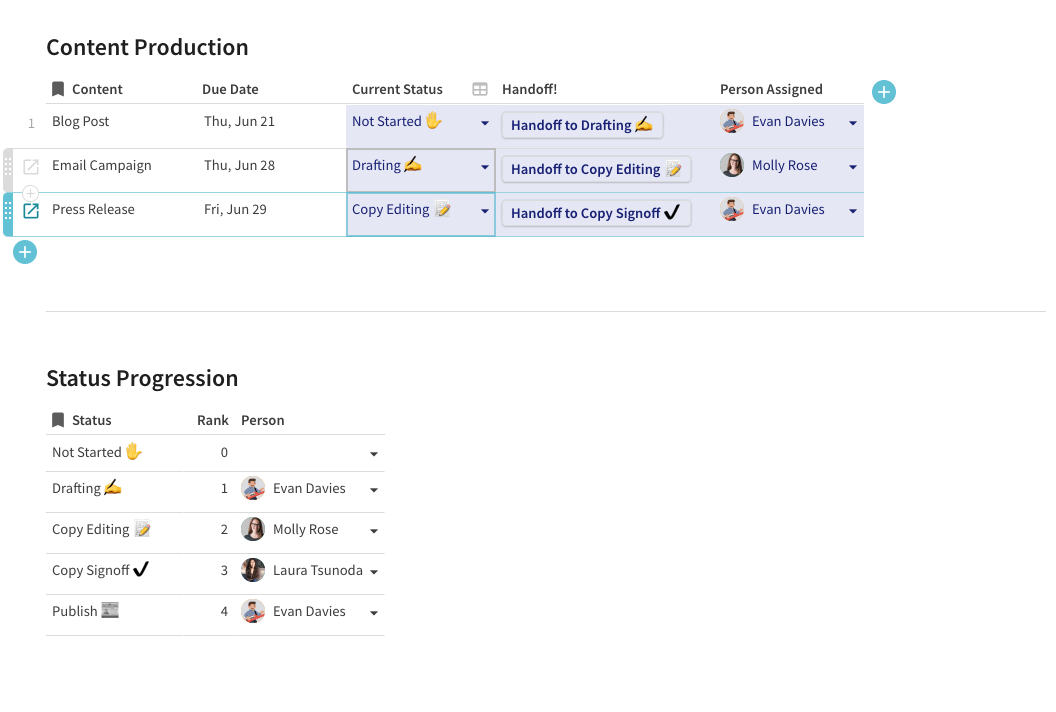Click the Rank column header
The height and width of the screenshot is (712, 1056).
tap(212, 420)
